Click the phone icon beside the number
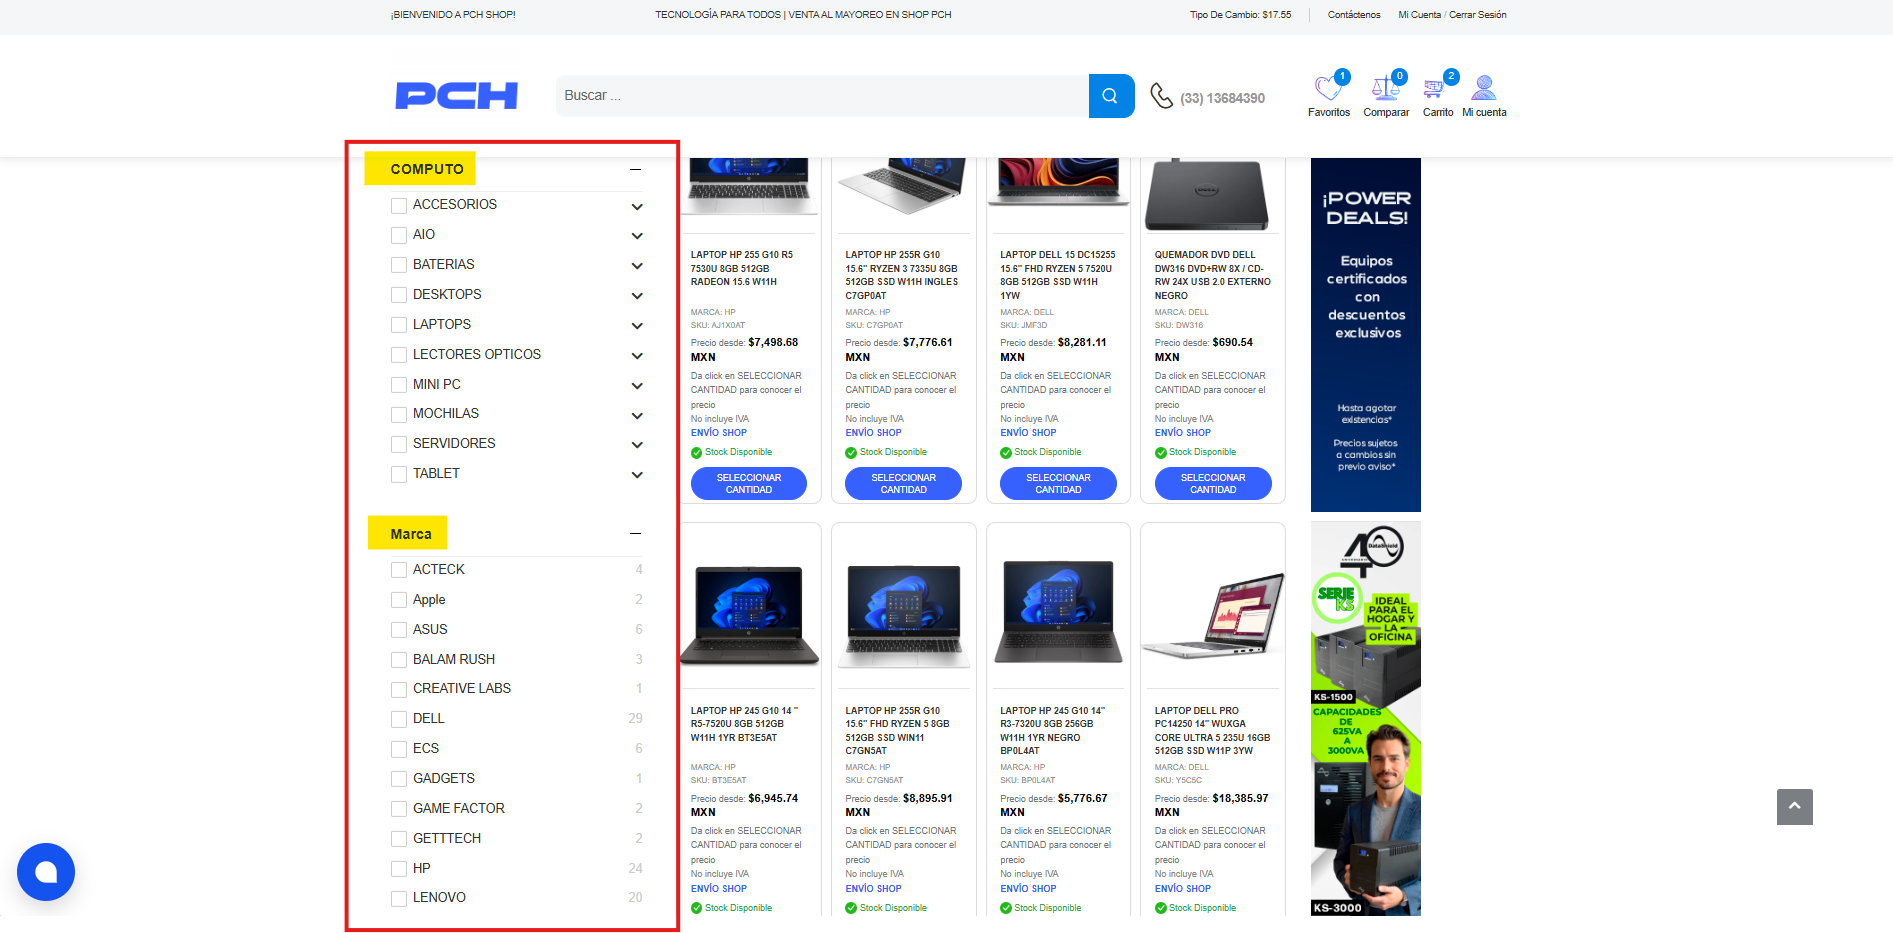The height and width of the screenshot is (933, 1893). coord(1161,96)
